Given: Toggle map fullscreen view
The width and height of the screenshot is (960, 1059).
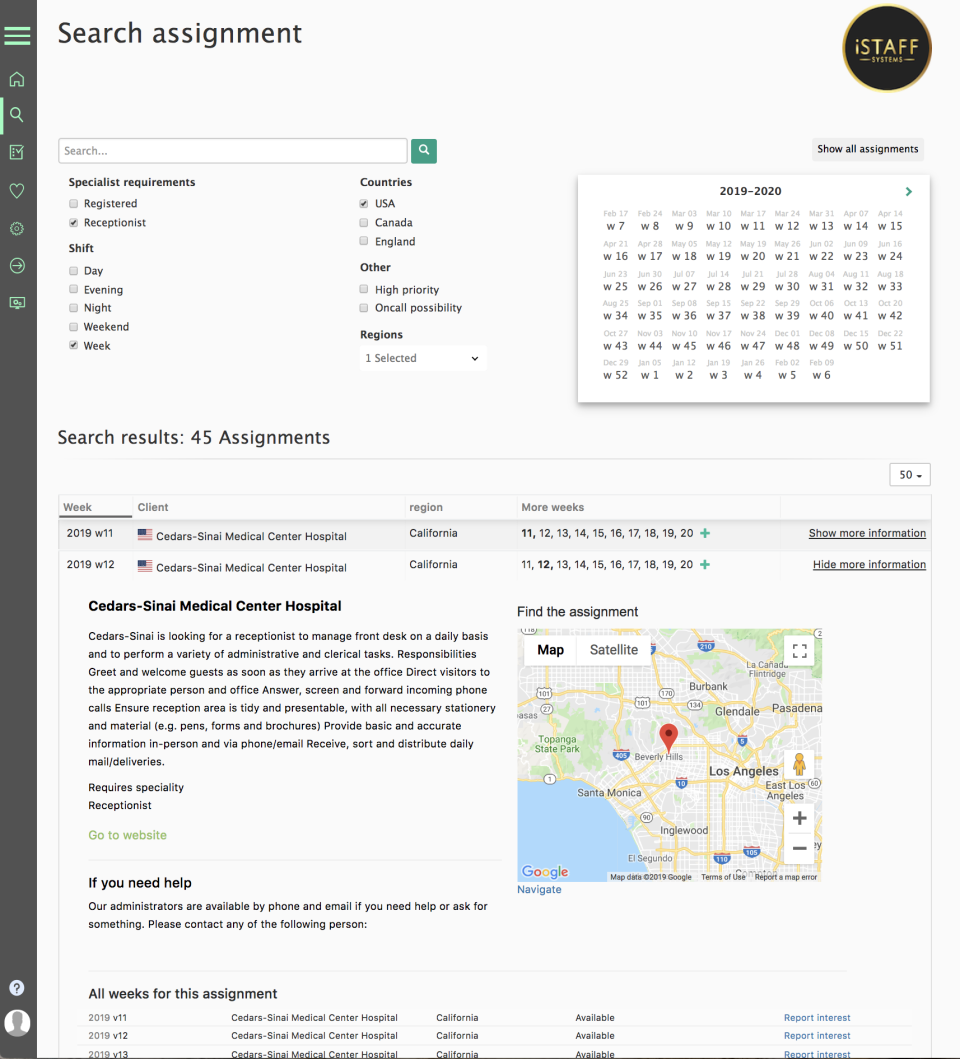Looking at the screenshot, I should pyautogui.click(x=800, y=651).
